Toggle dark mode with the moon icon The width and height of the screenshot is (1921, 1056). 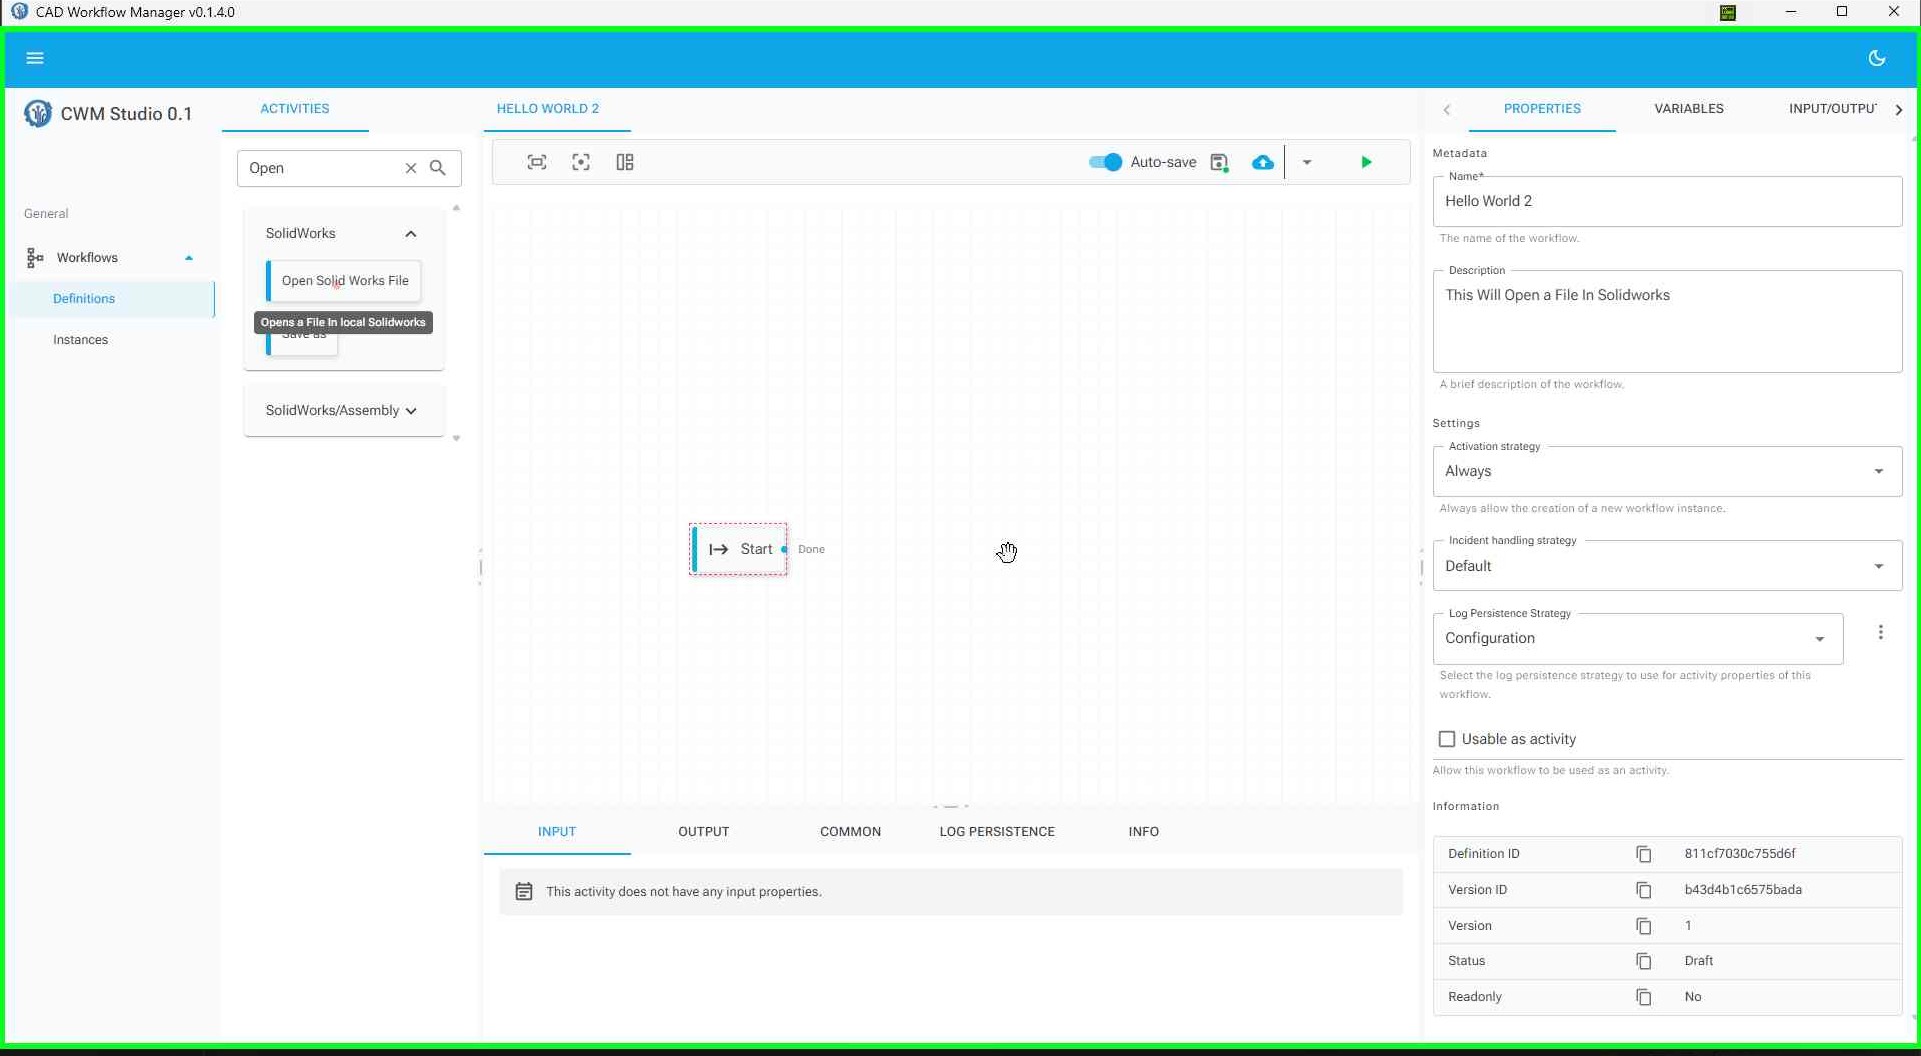tap(1877, 57)
